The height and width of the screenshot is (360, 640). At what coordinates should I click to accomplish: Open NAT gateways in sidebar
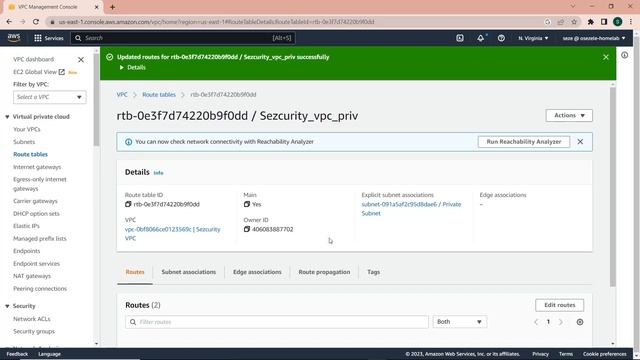click(32, 276)
